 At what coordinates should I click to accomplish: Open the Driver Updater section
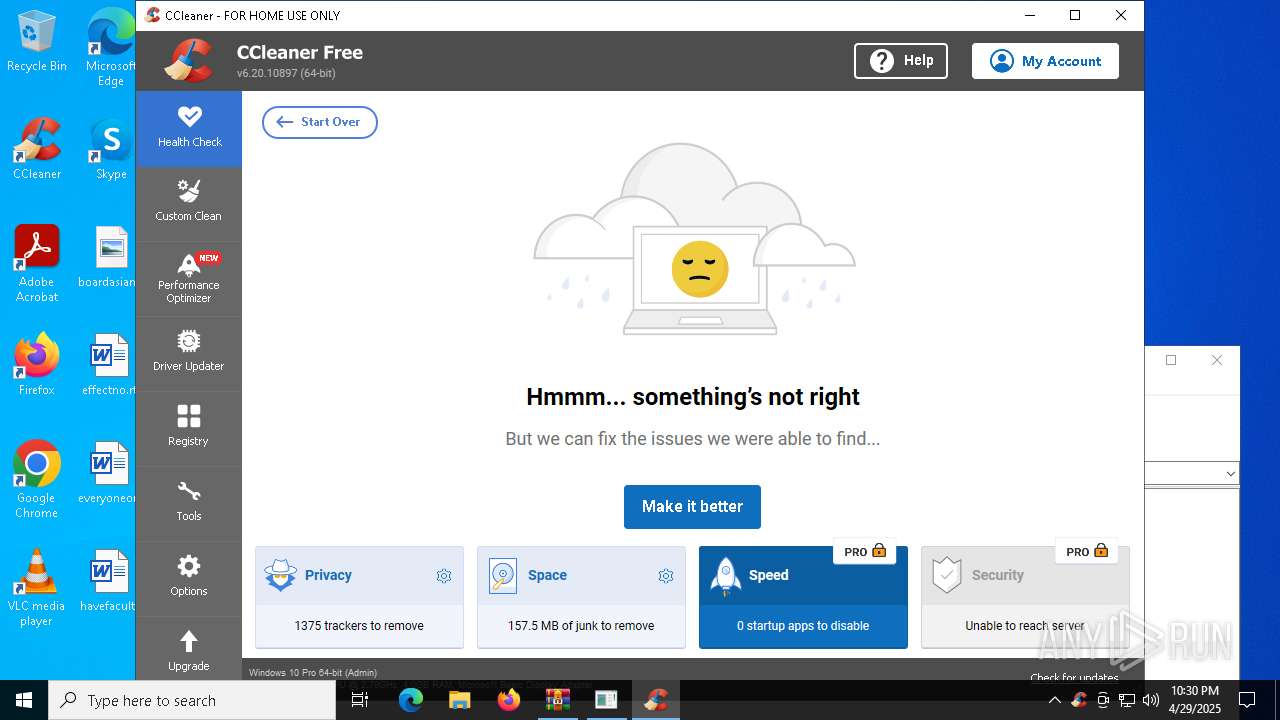[189, 353]
